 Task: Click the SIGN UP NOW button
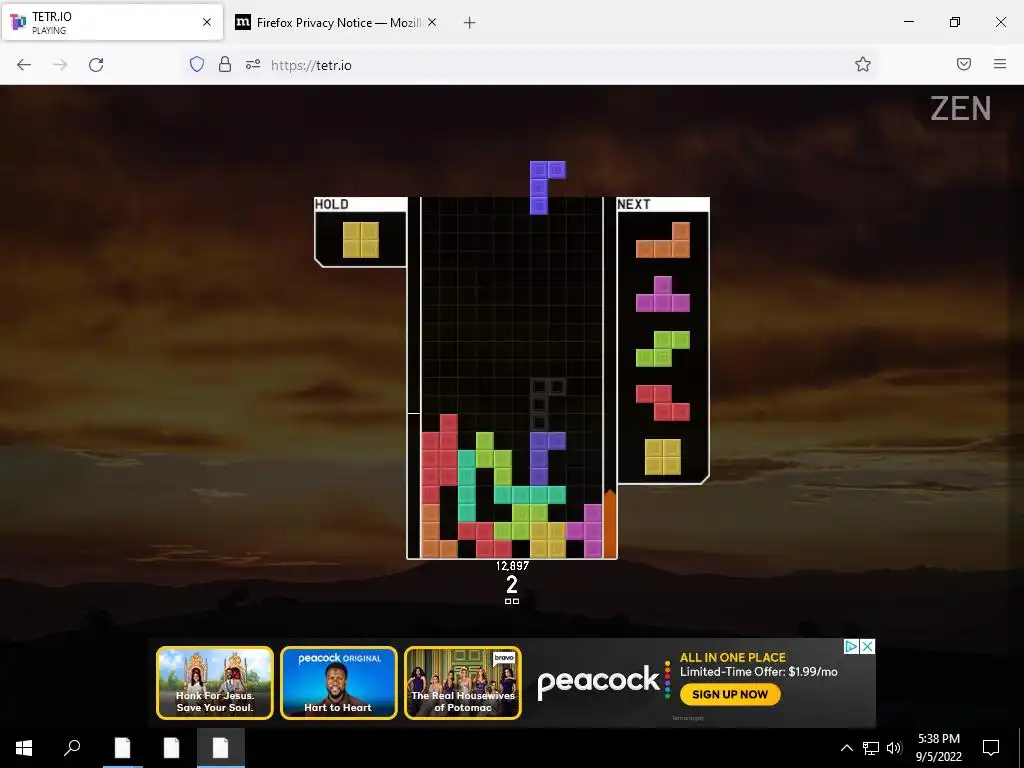click(730, 694)
